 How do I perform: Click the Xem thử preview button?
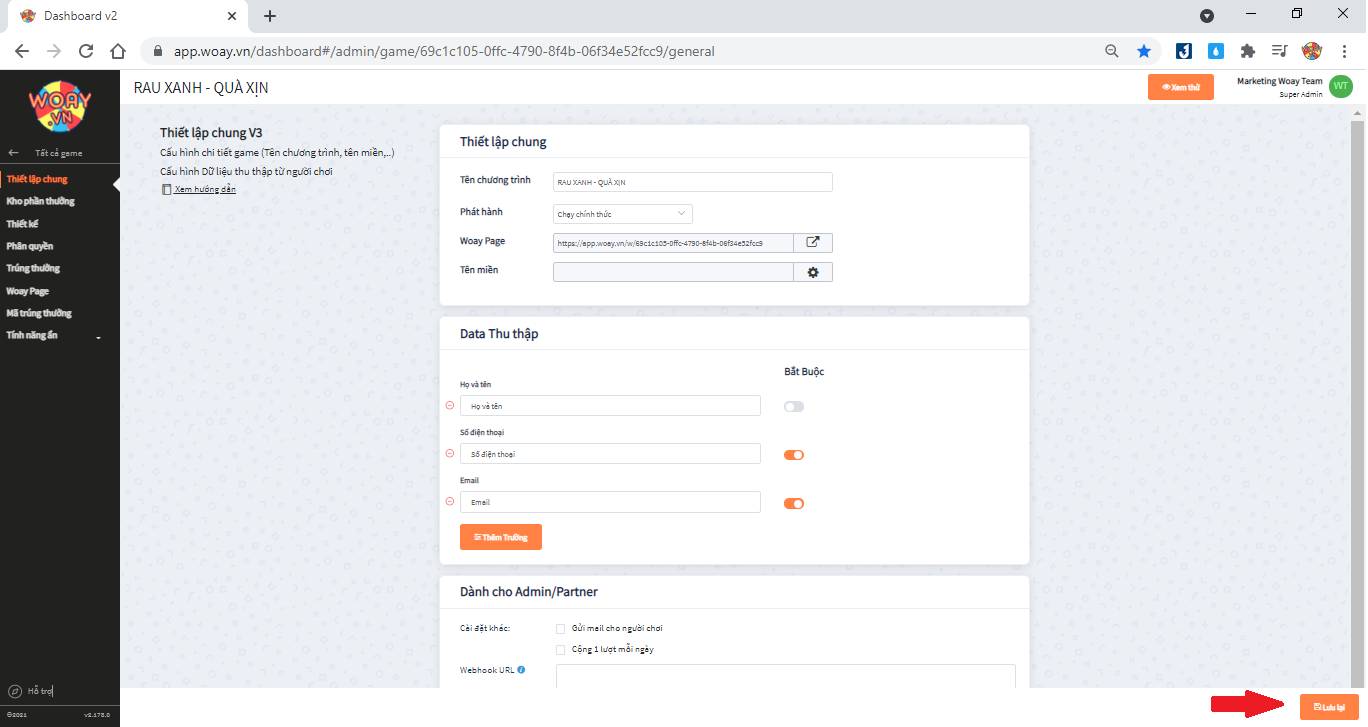[x=1181, y=87]
